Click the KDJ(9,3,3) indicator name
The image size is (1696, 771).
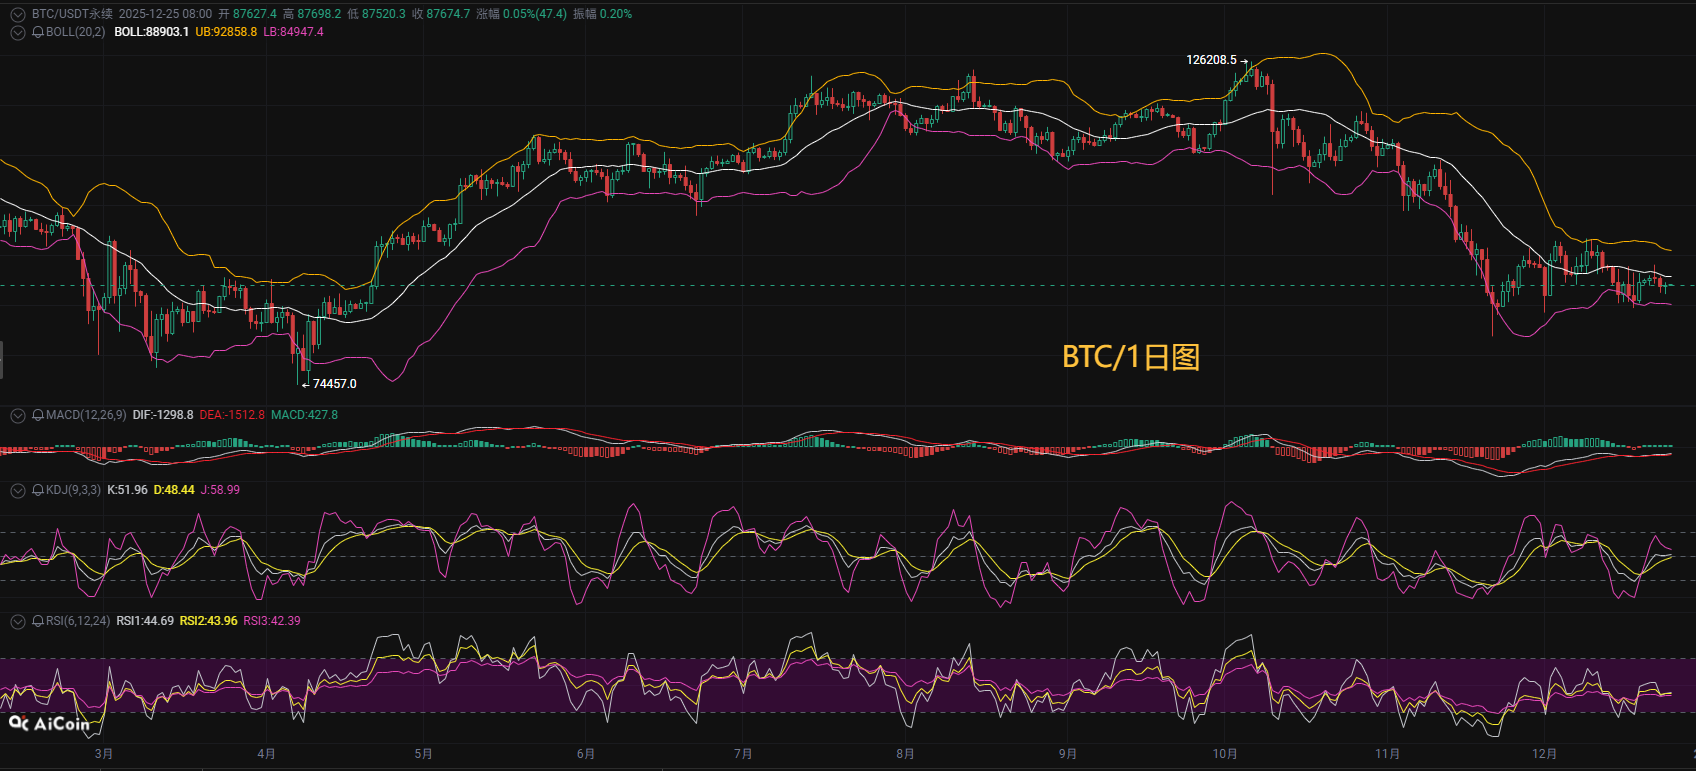point(73,490)
